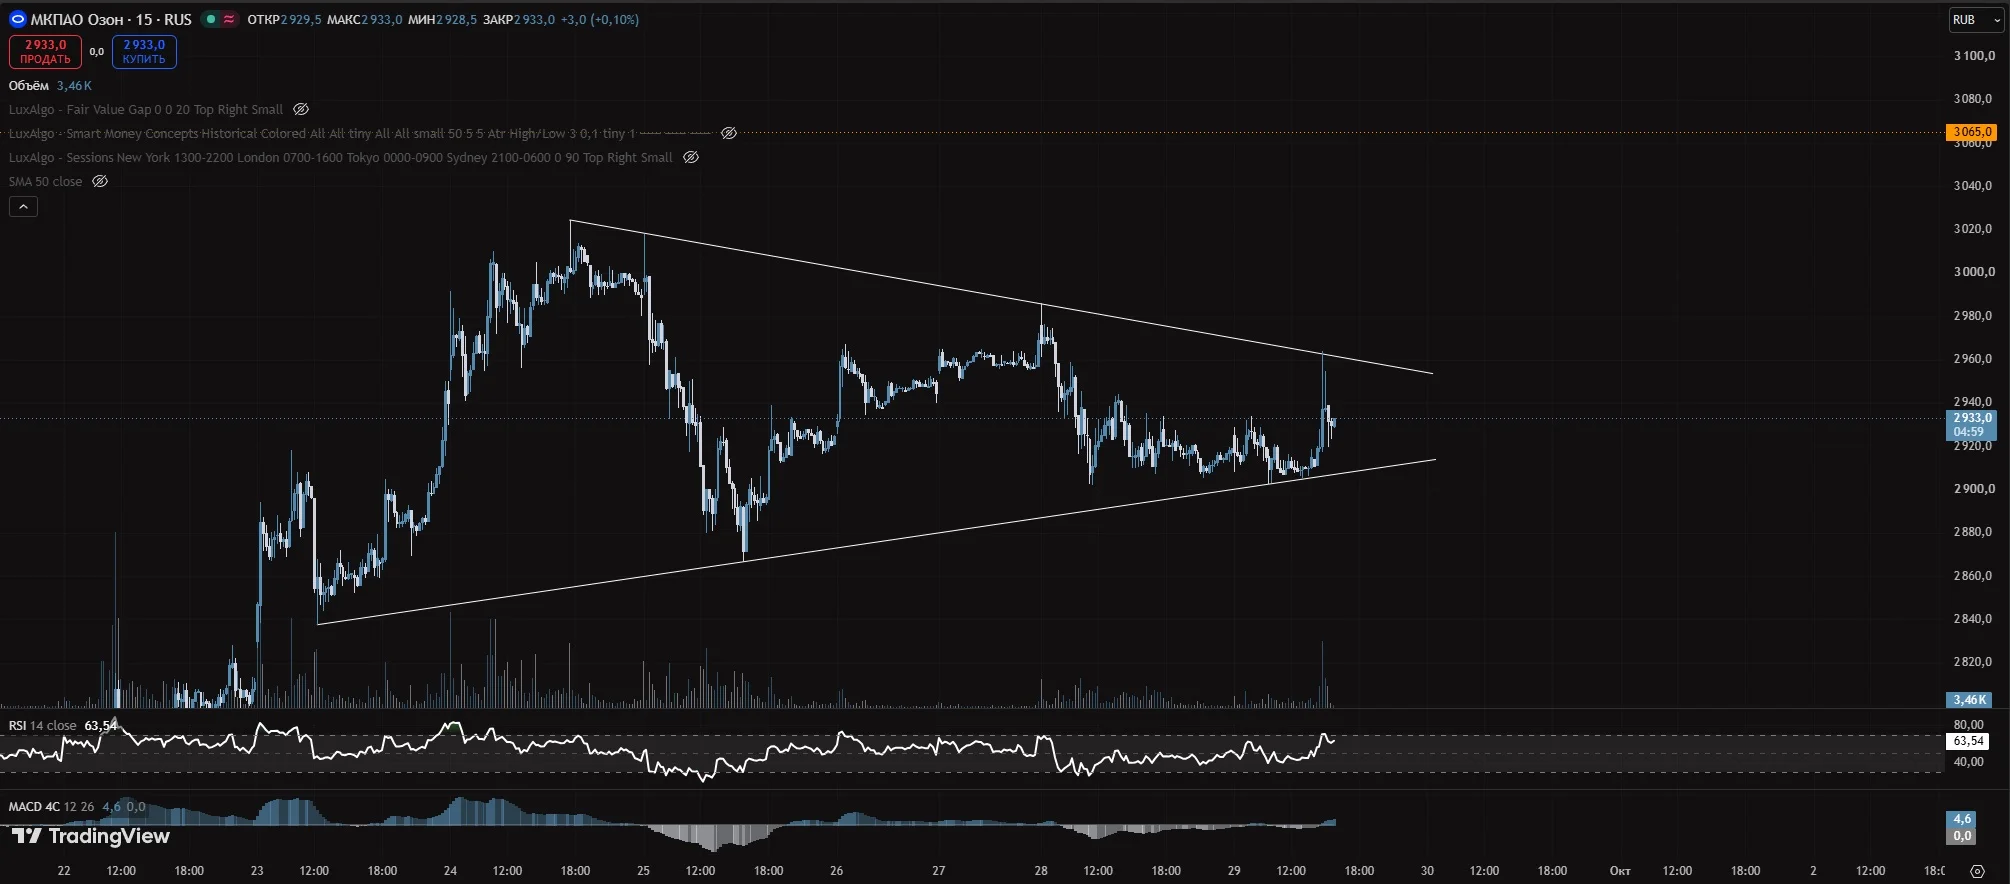Open chart settings hexagon icon
The image size is (2010, 884).
point(1977,871)
